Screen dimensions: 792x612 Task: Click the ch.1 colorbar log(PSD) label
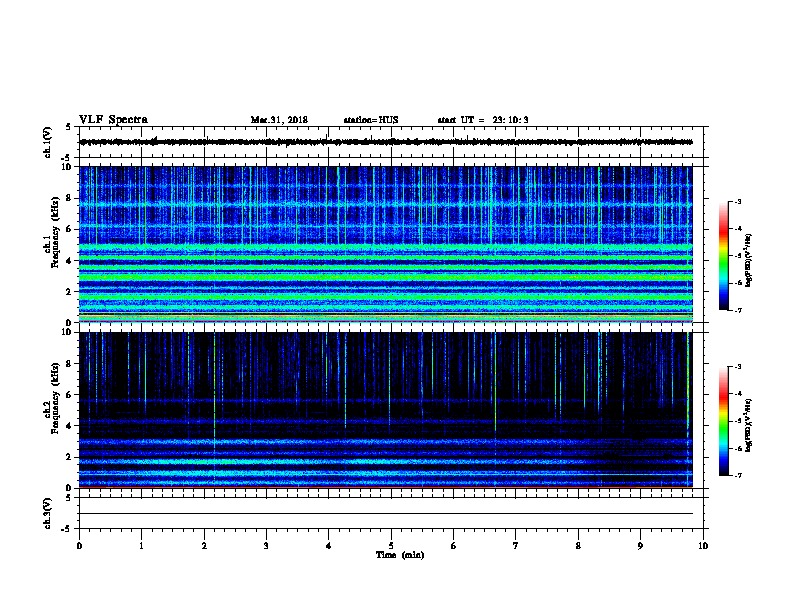click(x=749, y=260)
